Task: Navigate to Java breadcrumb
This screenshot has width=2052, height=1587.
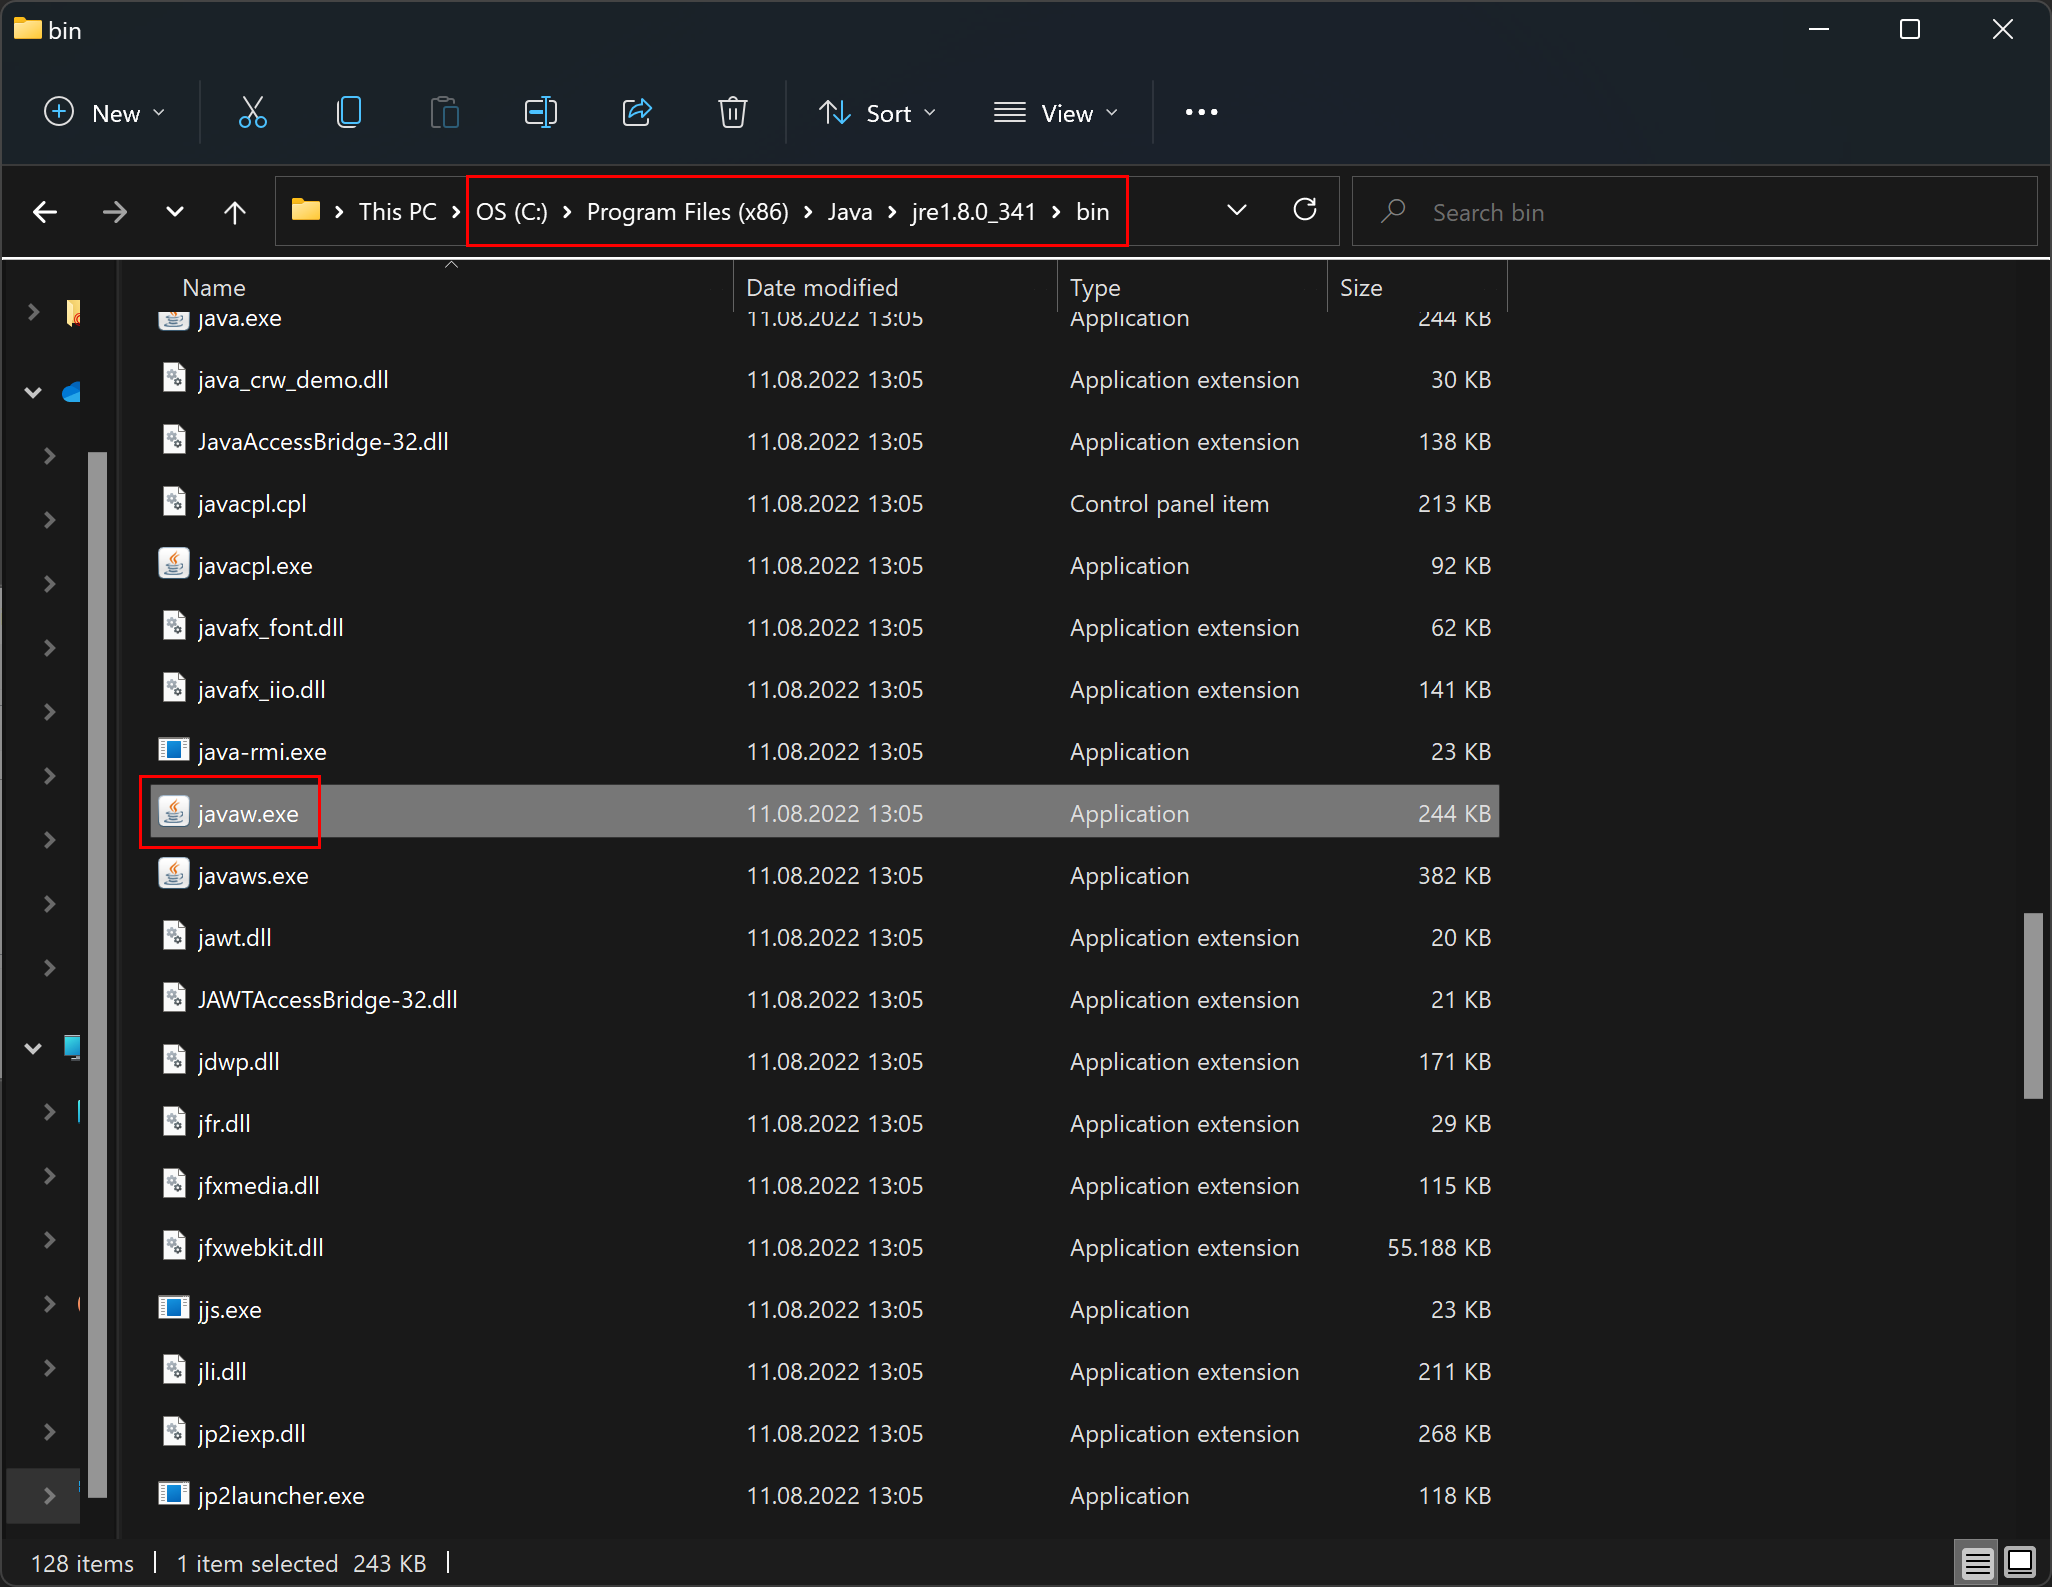Action: click(850, 212)
